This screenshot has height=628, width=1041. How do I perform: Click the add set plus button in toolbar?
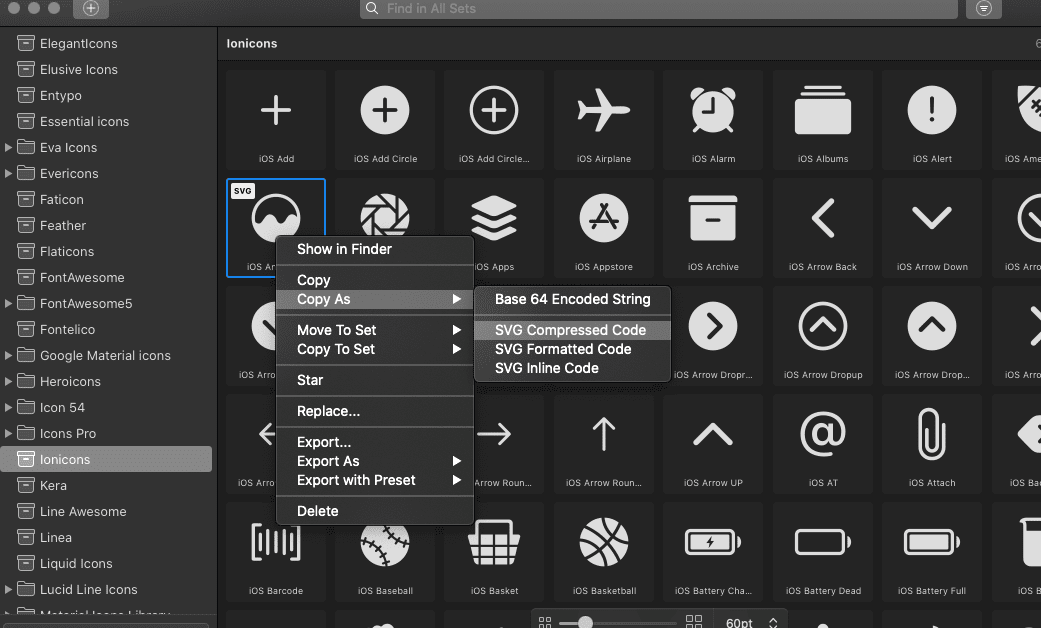[x=91, y=8]
